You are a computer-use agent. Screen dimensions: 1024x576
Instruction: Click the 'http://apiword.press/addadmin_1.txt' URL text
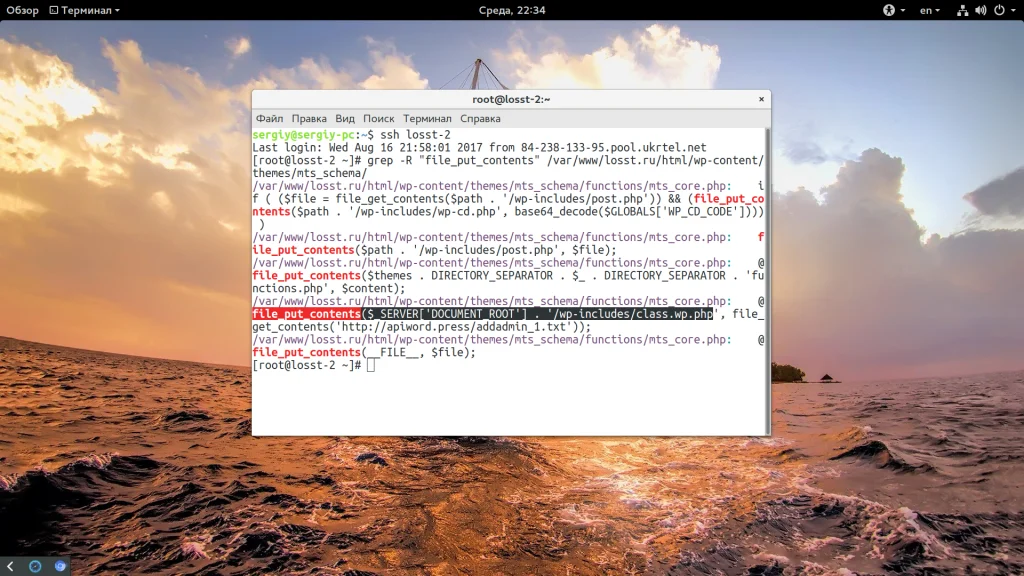tap(453, 327)
